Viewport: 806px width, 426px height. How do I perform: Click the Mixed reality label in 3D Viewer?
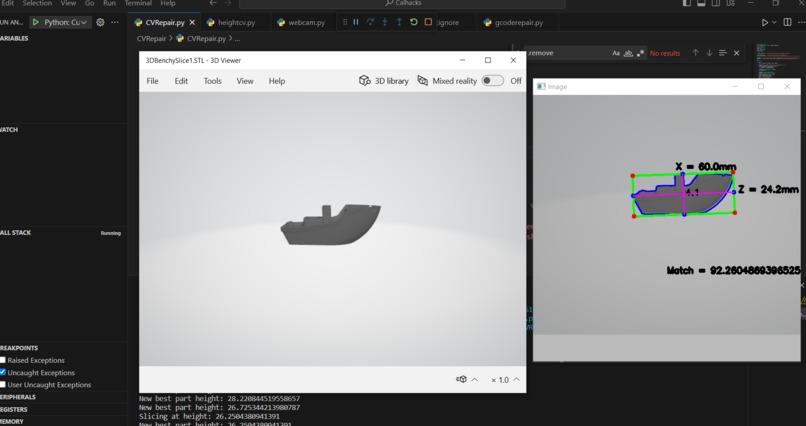454,81
